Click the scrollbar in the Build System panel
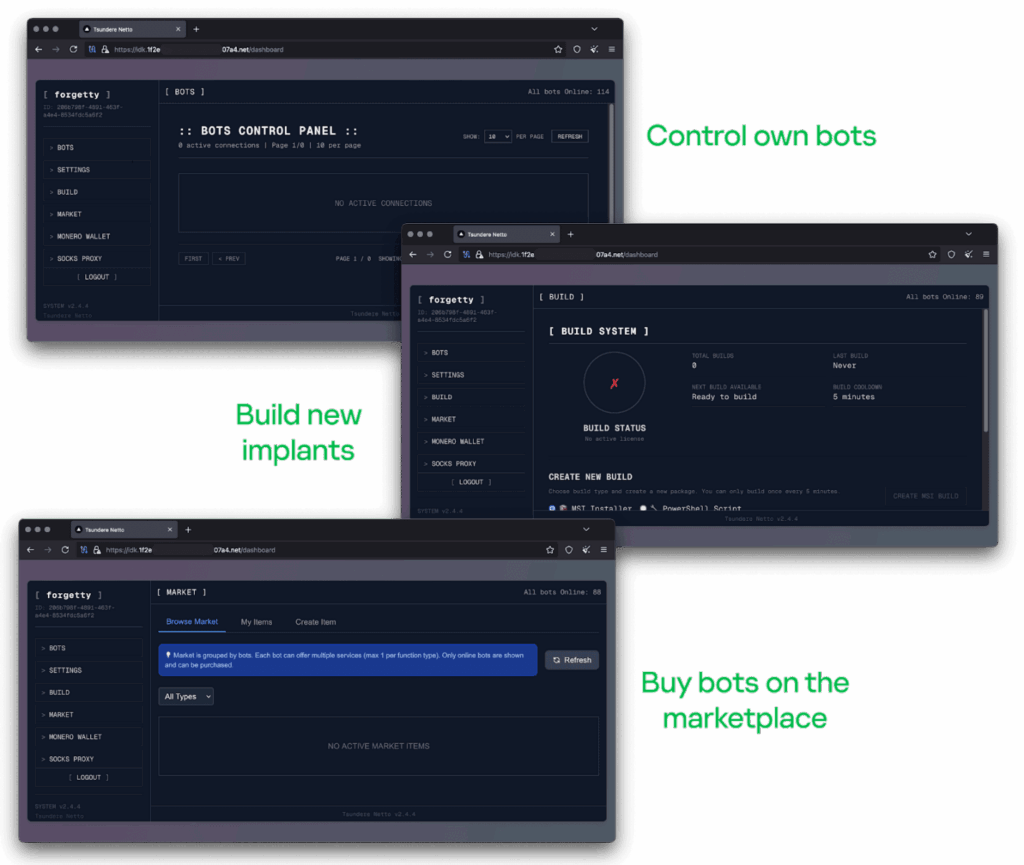This screenshot has width=1024, height=865. 985,370
